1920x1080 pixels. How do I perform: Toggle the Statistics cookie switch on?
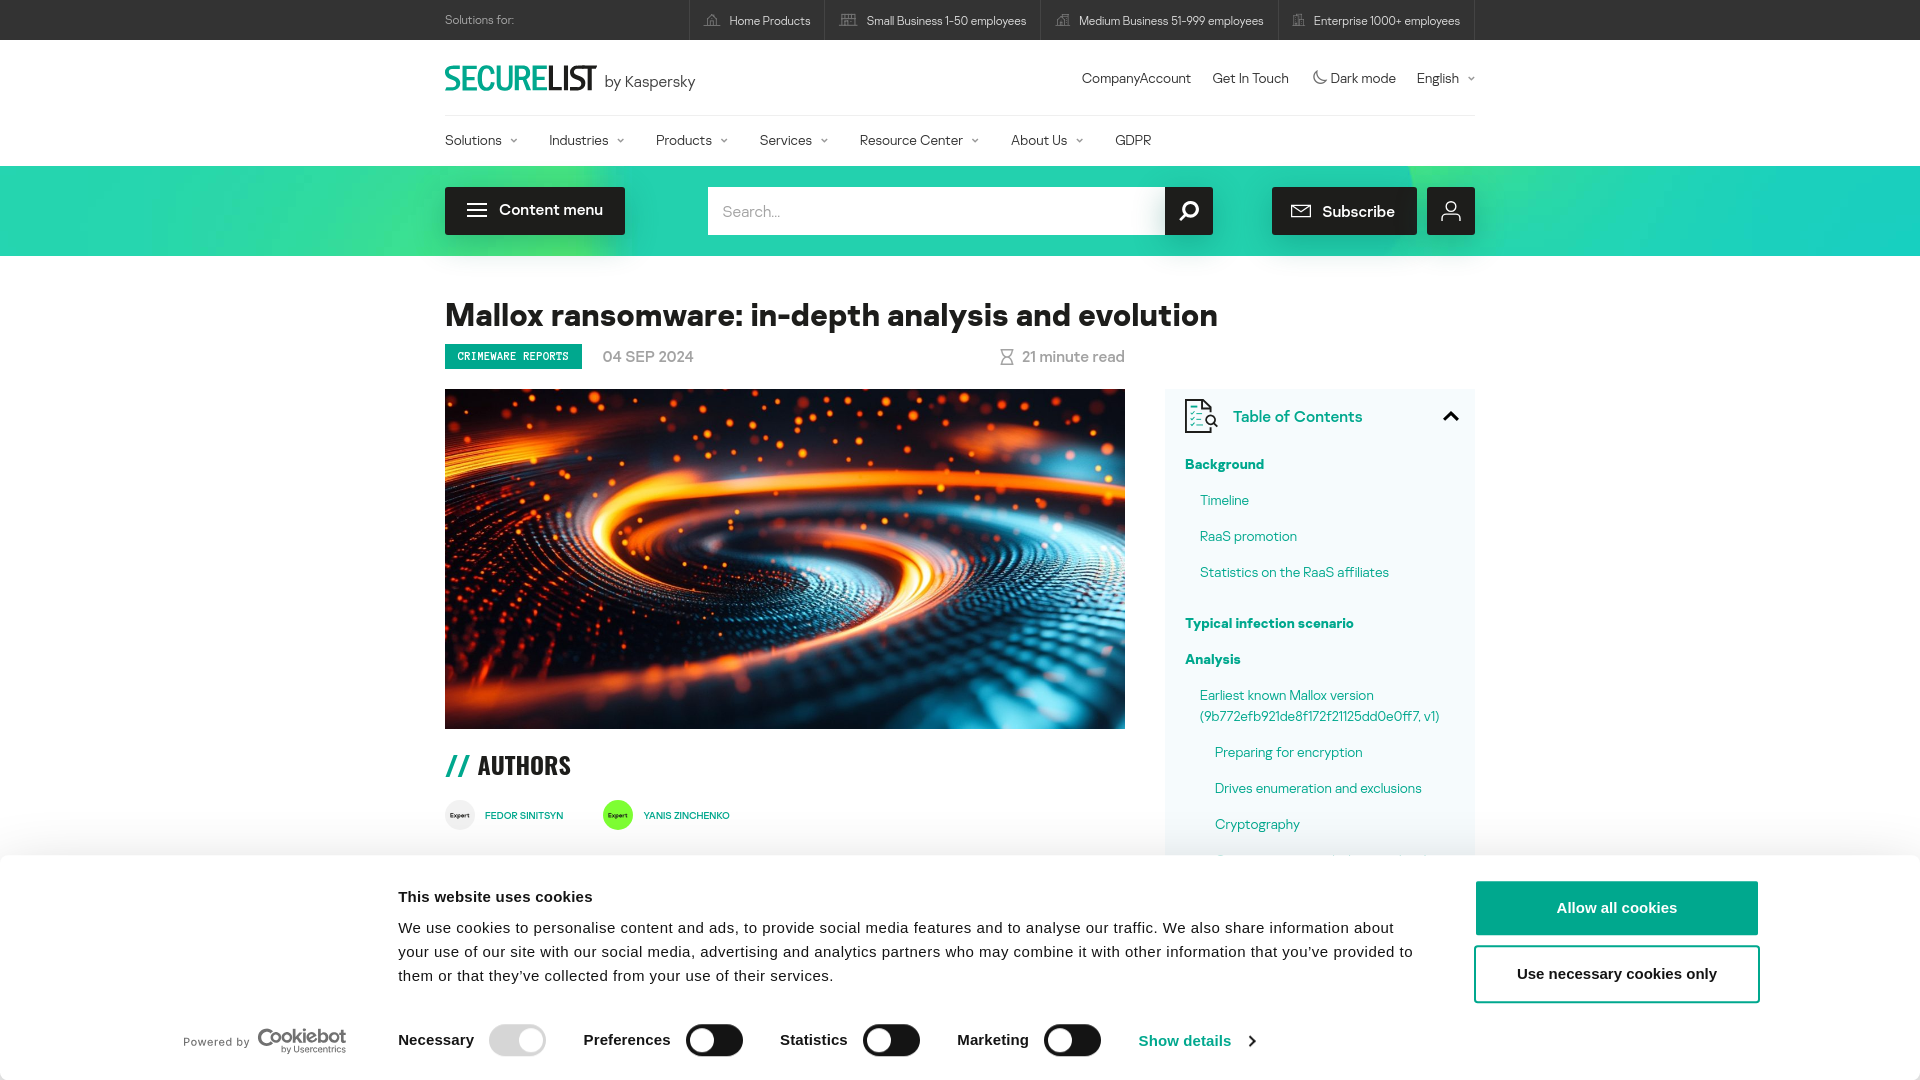[x=891, y=1040]
